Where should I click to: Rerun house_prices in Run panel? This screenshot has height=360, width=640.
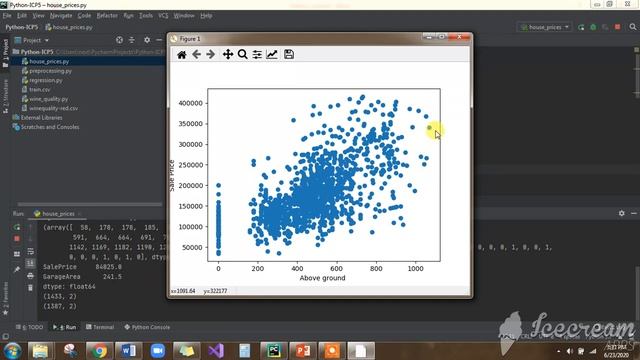(x=17, y=227)
